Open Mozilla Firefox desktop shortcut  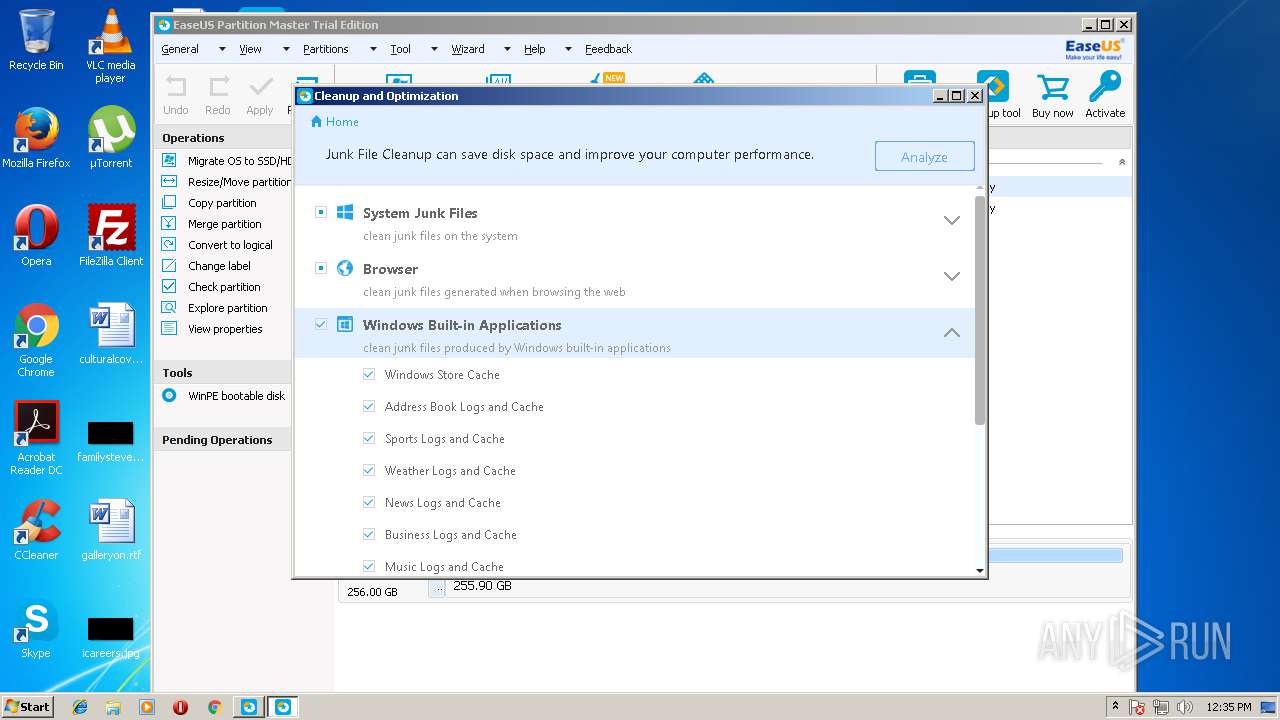point(36,138)
